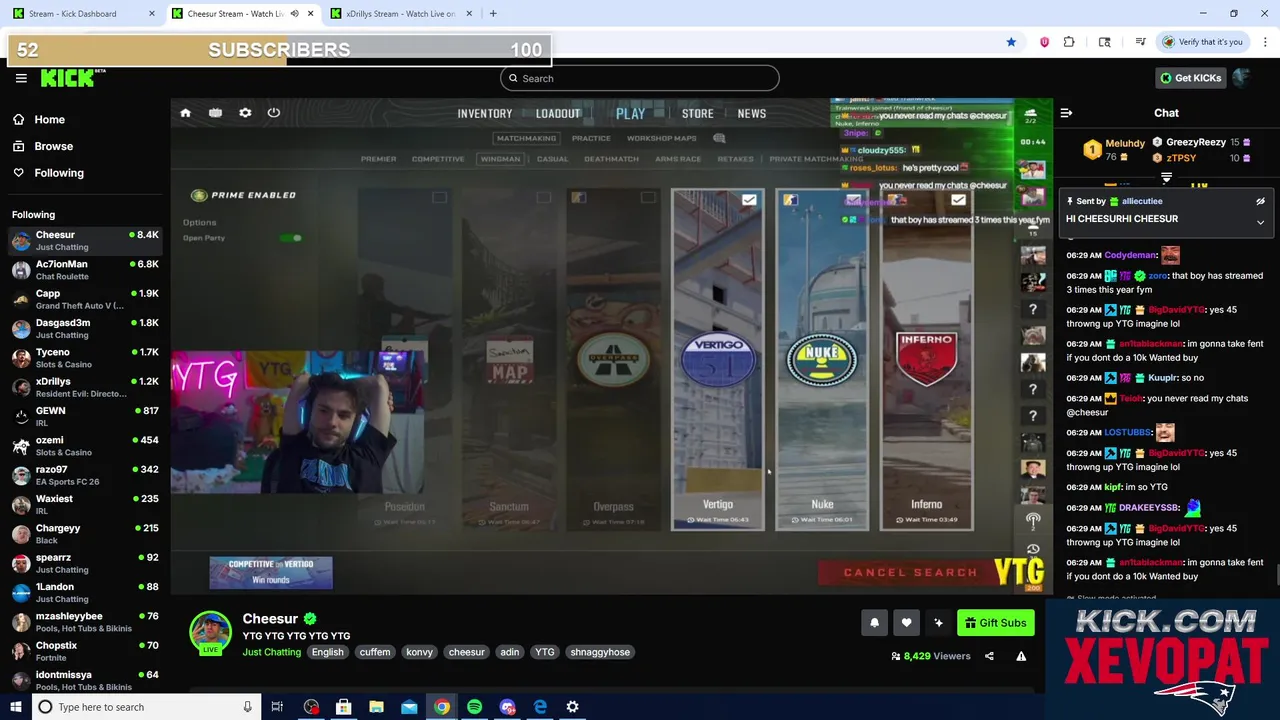Open xDrillys channel in Following list
Viewport: 1280px width, 720px height.
pos(85,387)
